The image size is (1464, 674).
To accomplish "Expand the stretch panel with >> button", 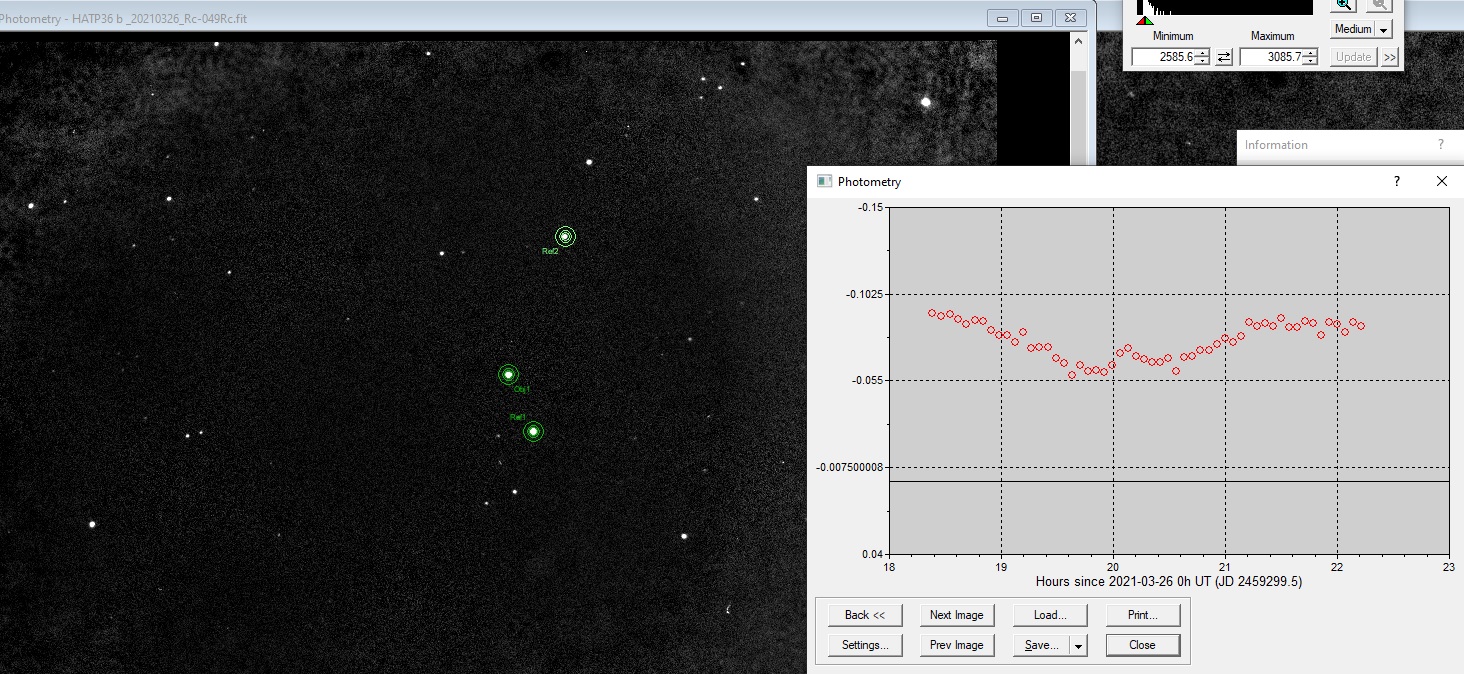I will pyautogui.click(x=1389, y=57).
